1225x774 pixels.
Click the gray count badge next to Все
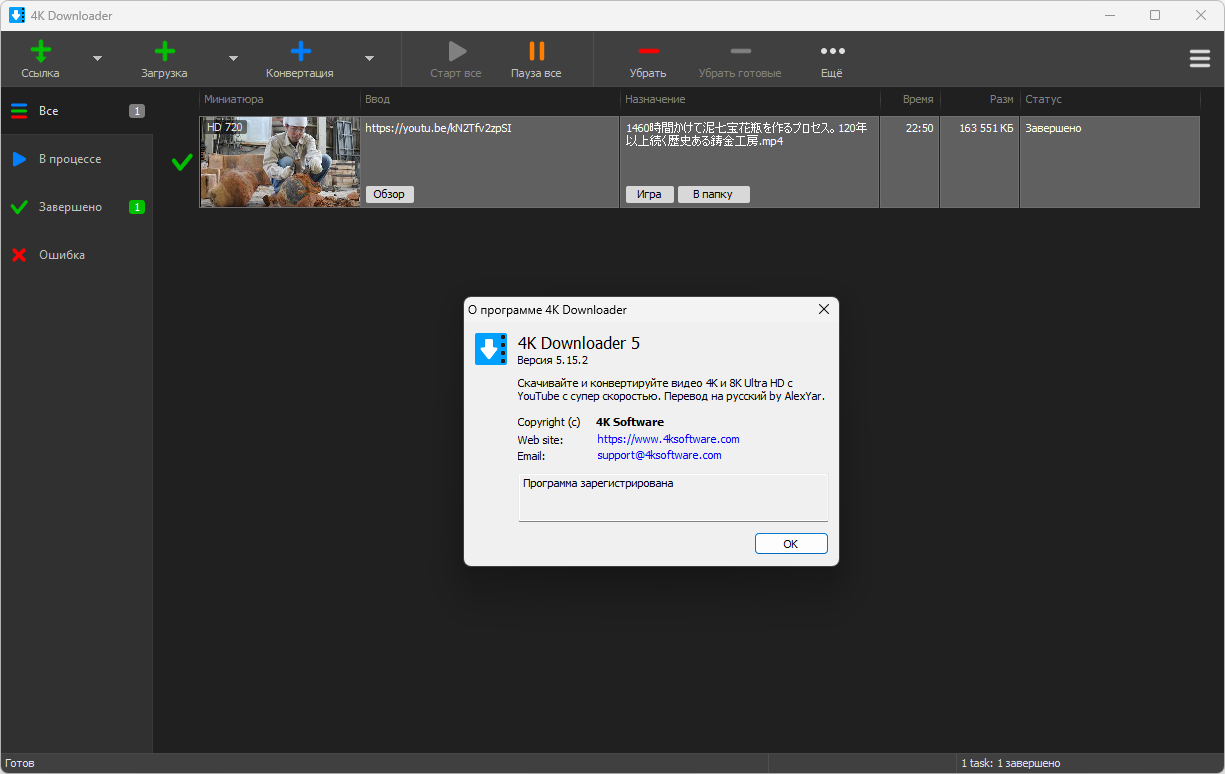click(x=137, y=111)
